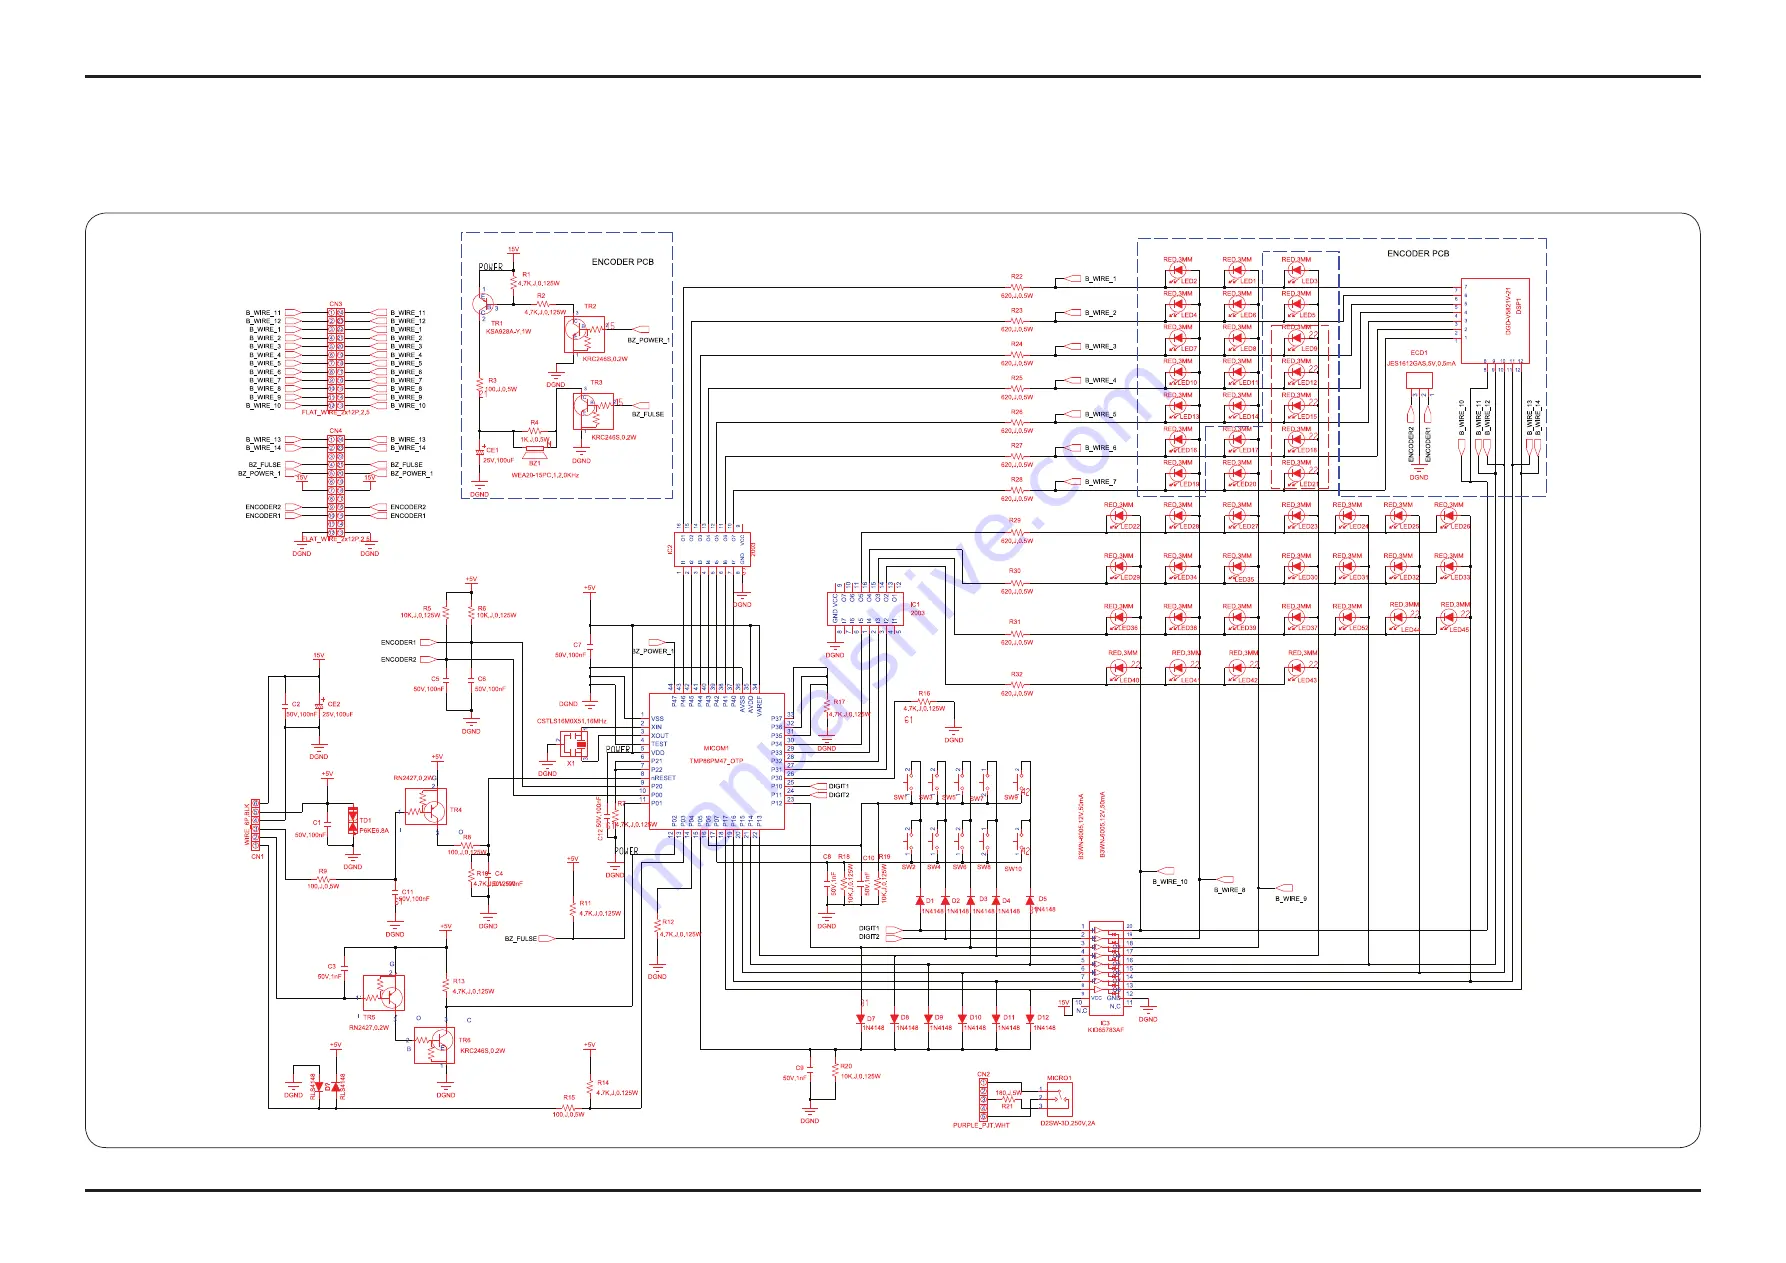The image size is (1786, 1263).
Task: Click the IC1 chip label
Action: (915, 605)
